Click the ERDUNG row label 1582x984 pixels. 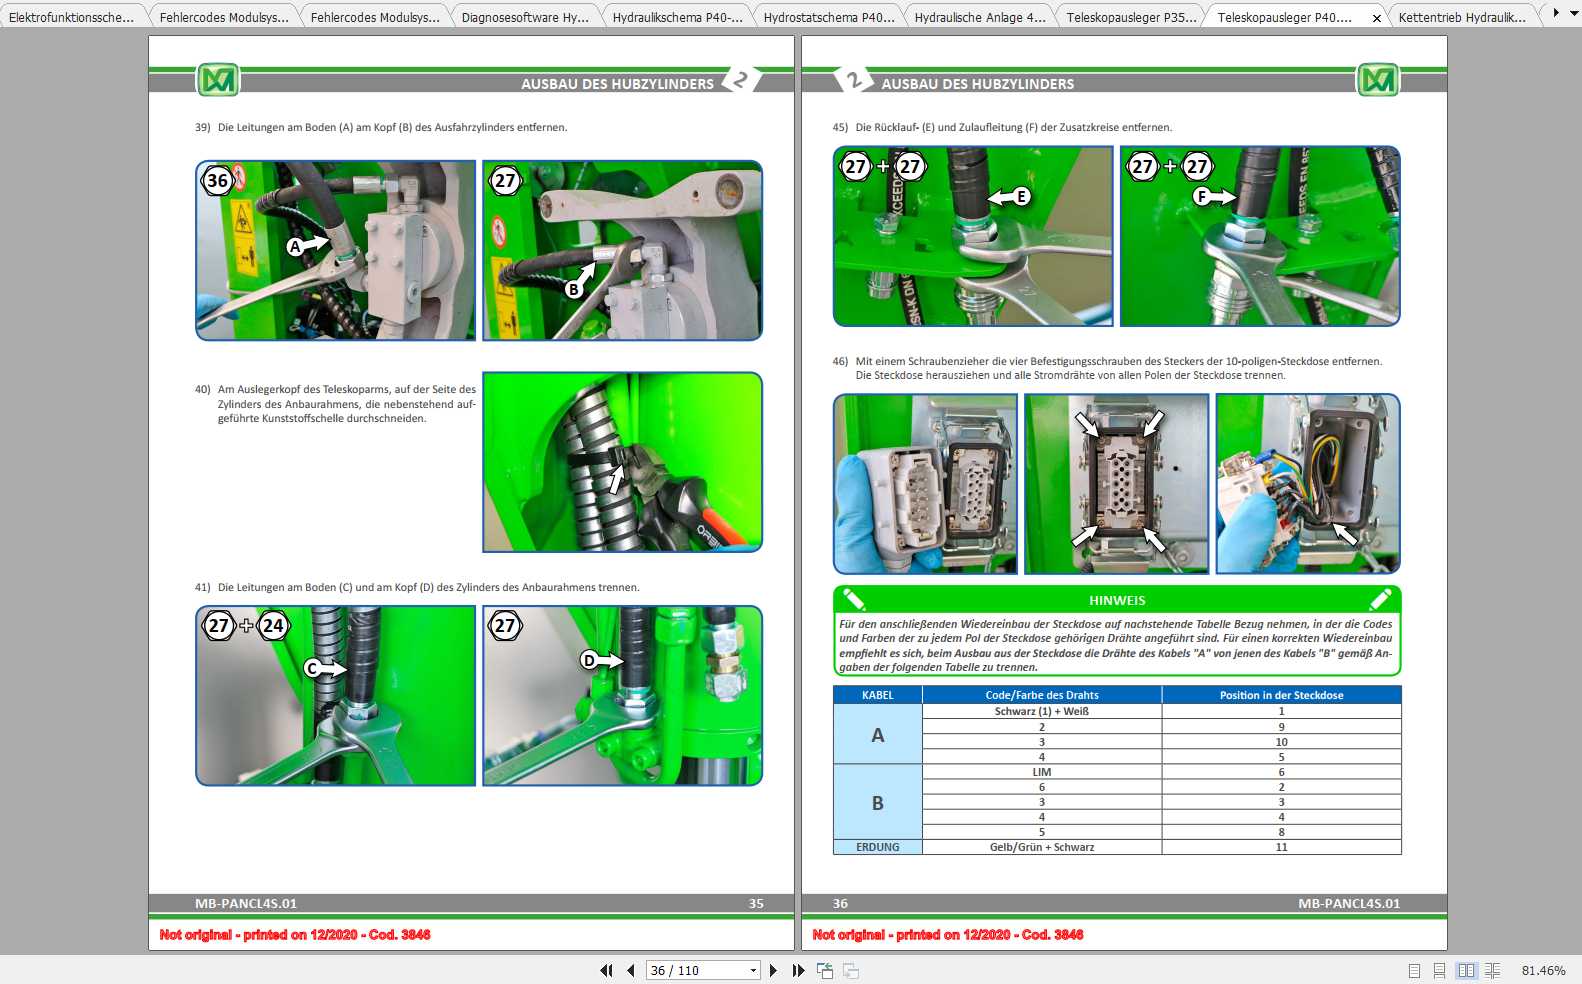pos(878,847)
